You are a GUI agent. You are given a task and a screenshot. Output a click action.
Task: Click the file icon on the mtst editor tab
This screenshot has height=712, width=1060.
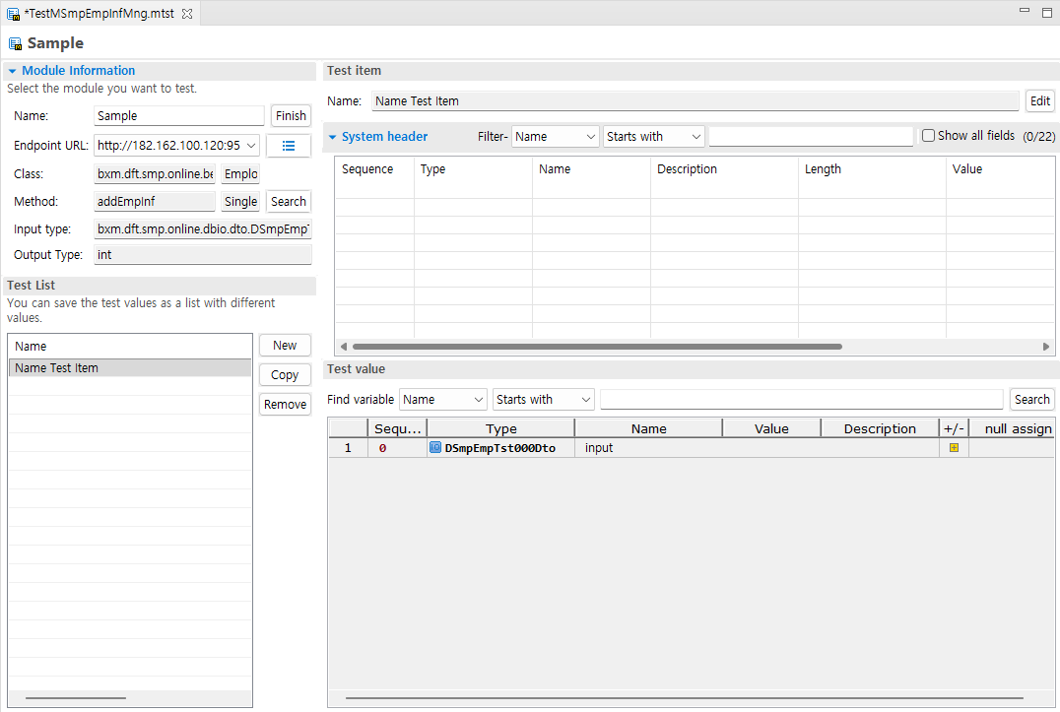tap(14, 14)
